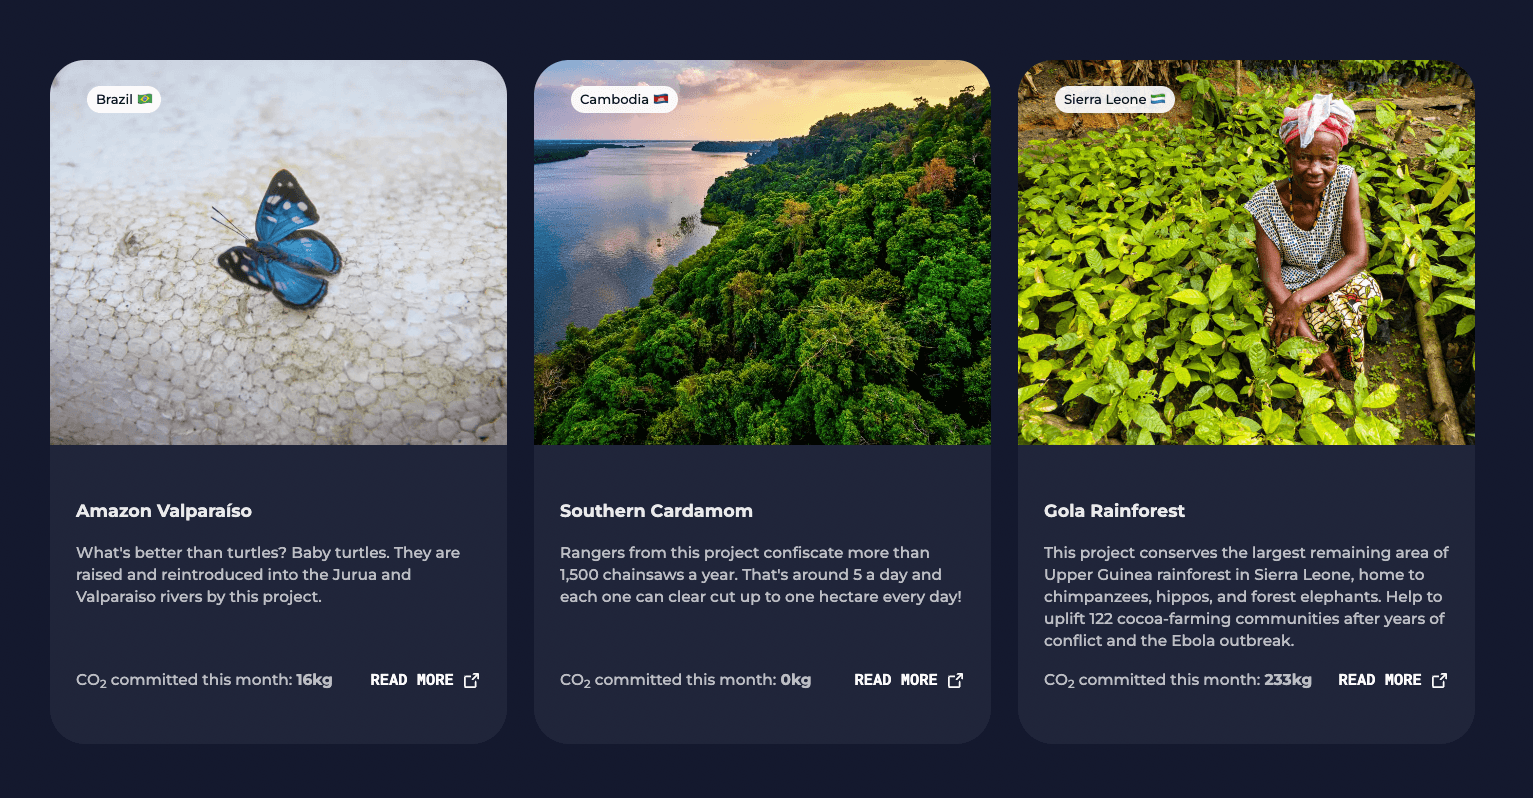The image size is (1533, 798).
Task: Click the 233kg CO2 committed value
Action: 1288,680
